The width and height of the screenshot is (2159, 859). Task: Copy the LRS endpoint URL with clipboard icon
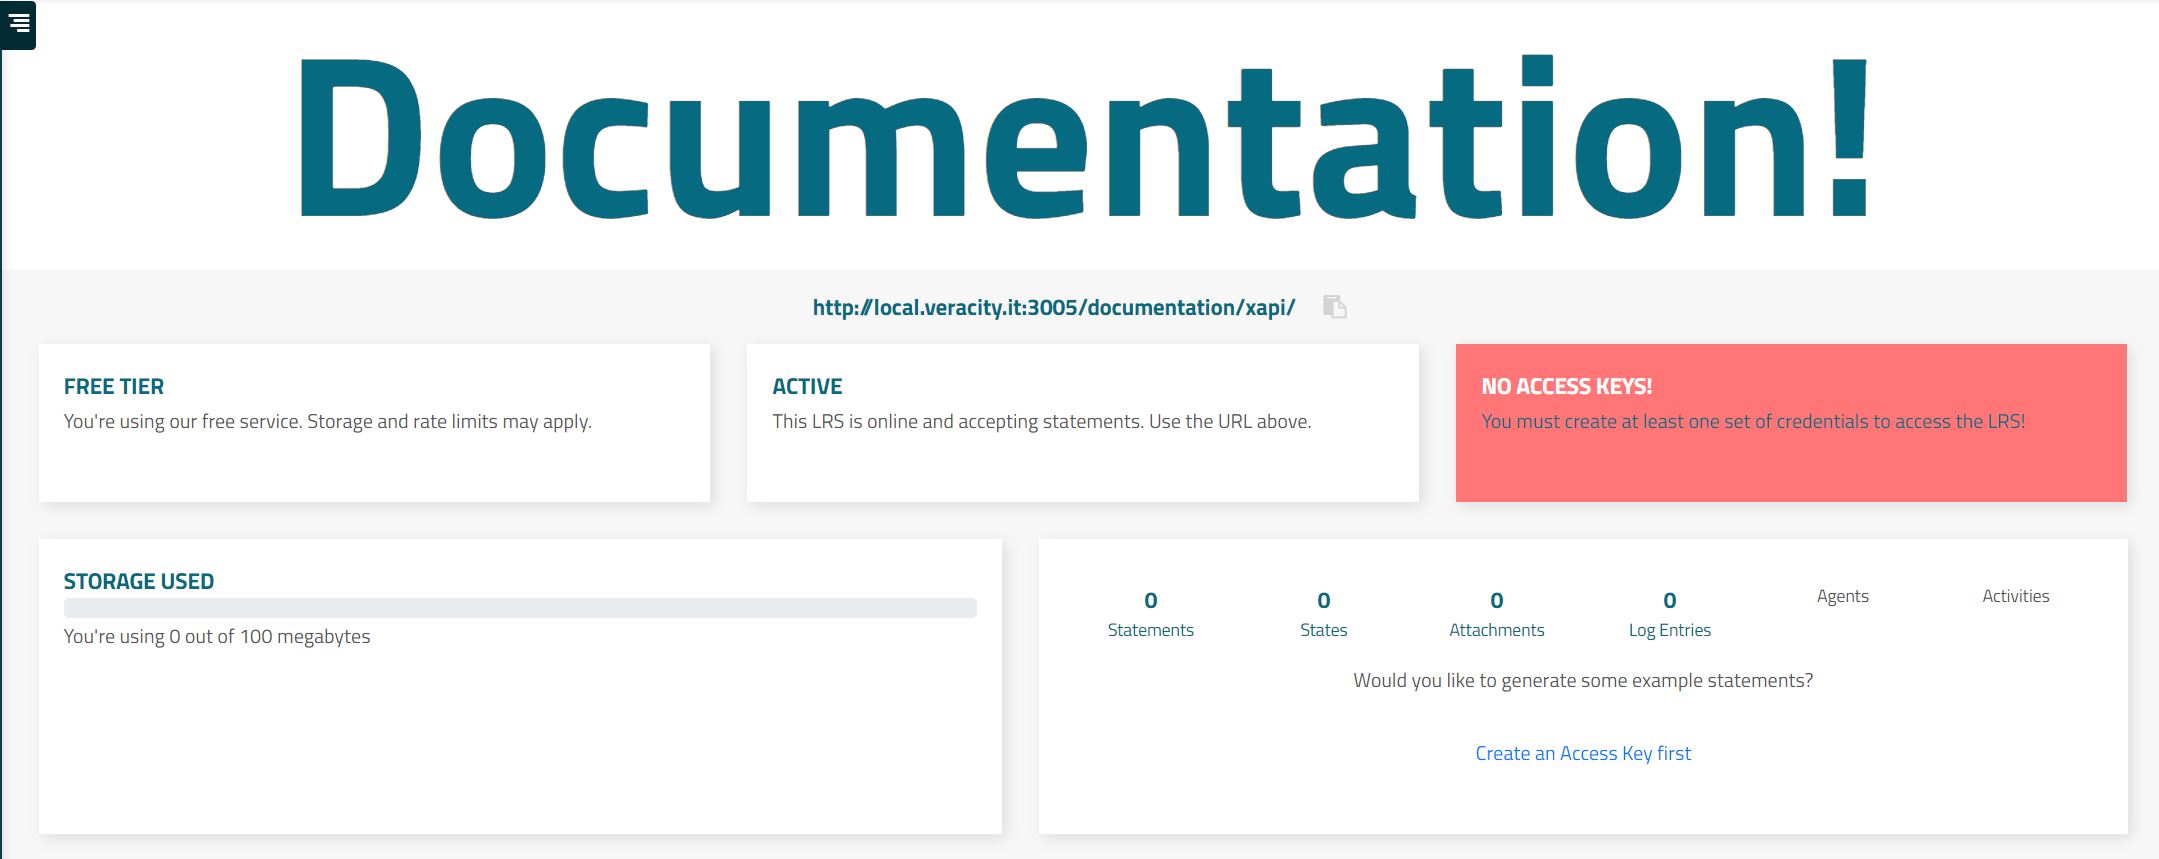pos(1334,307)
